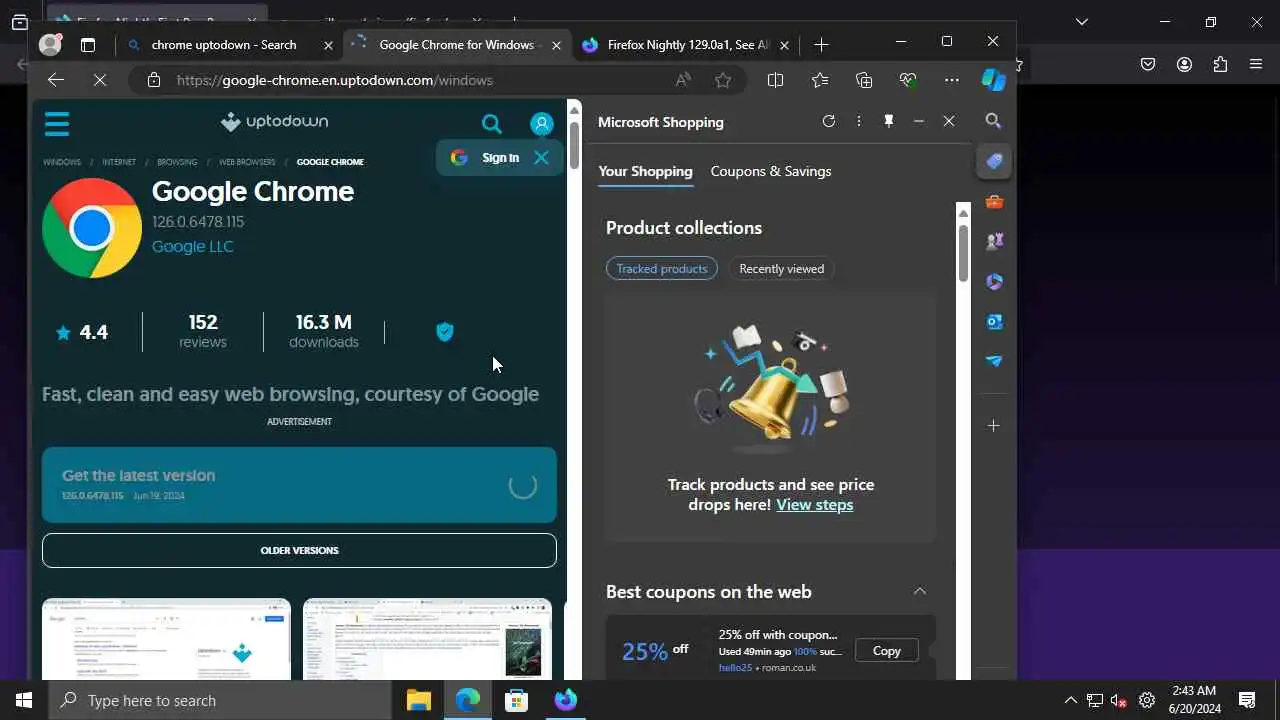View site information lock icon
The image size is (1280, 720).
coord(154,80)
